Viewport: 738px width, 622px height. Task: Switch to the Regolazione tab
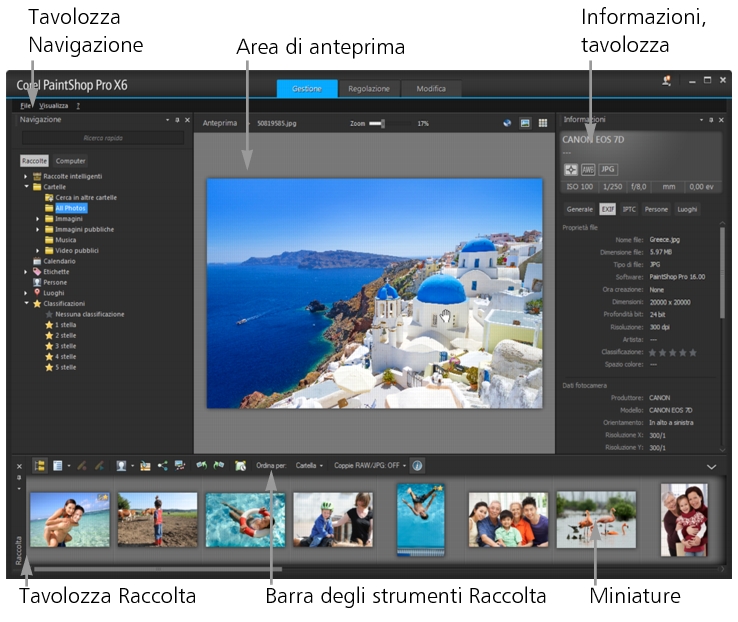tap(368, 89)
